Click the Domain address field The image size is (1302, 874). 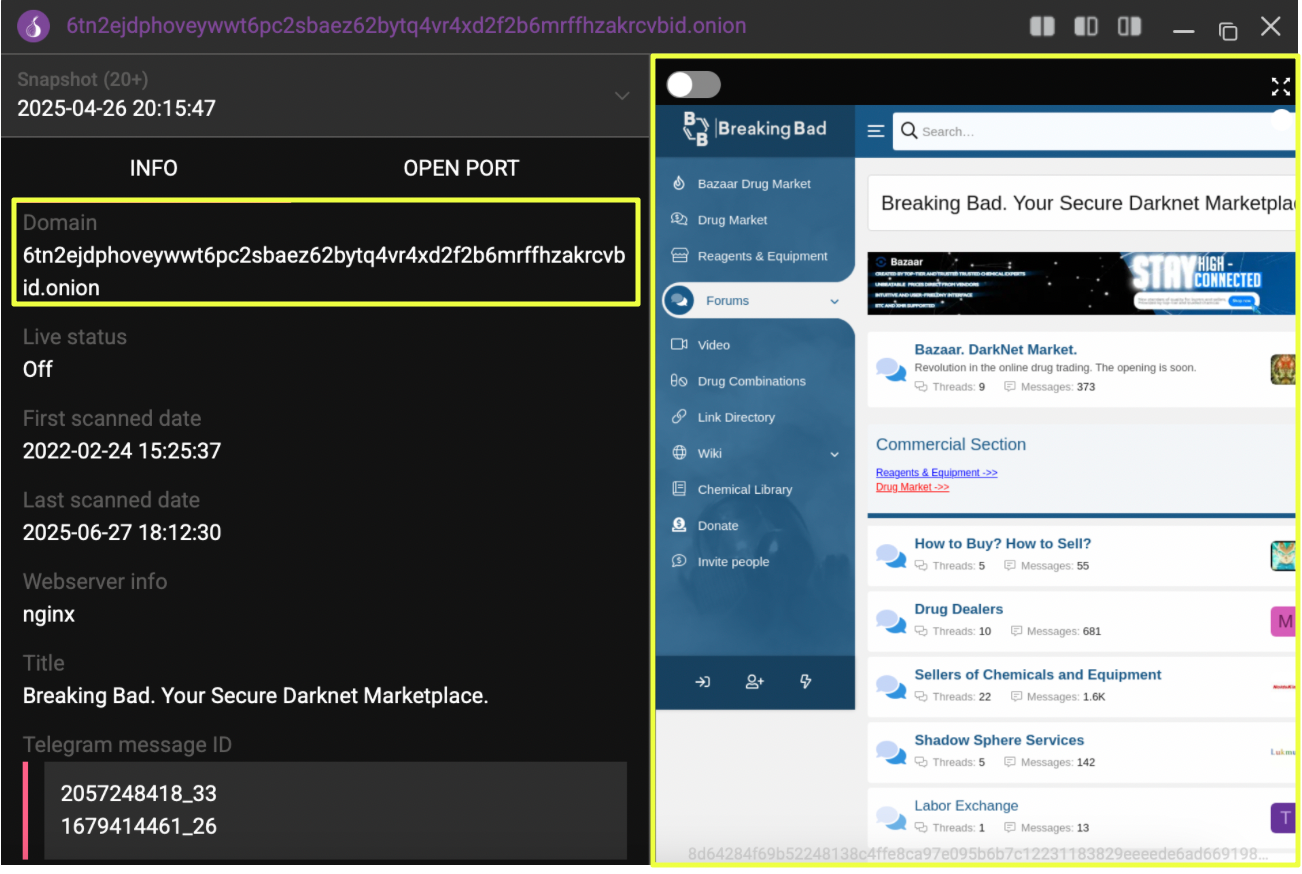[325, 253]
